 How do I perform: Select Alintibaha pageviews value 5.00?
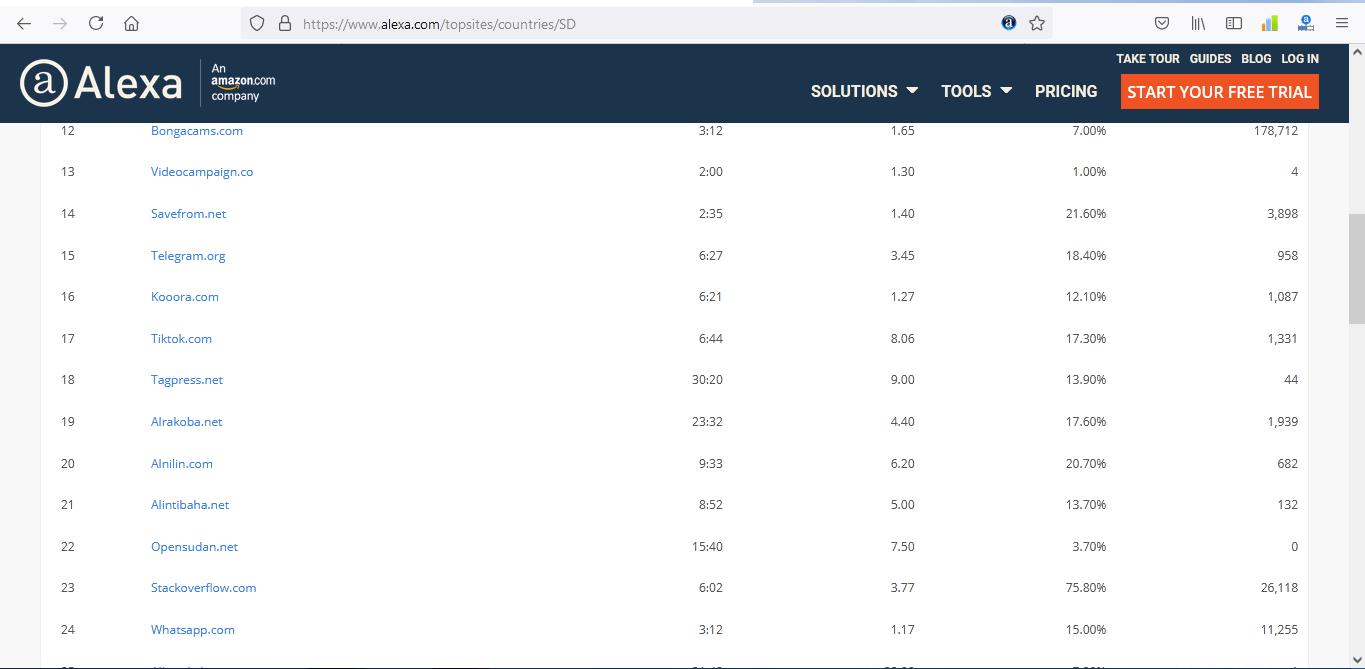[x=902, y=505]
